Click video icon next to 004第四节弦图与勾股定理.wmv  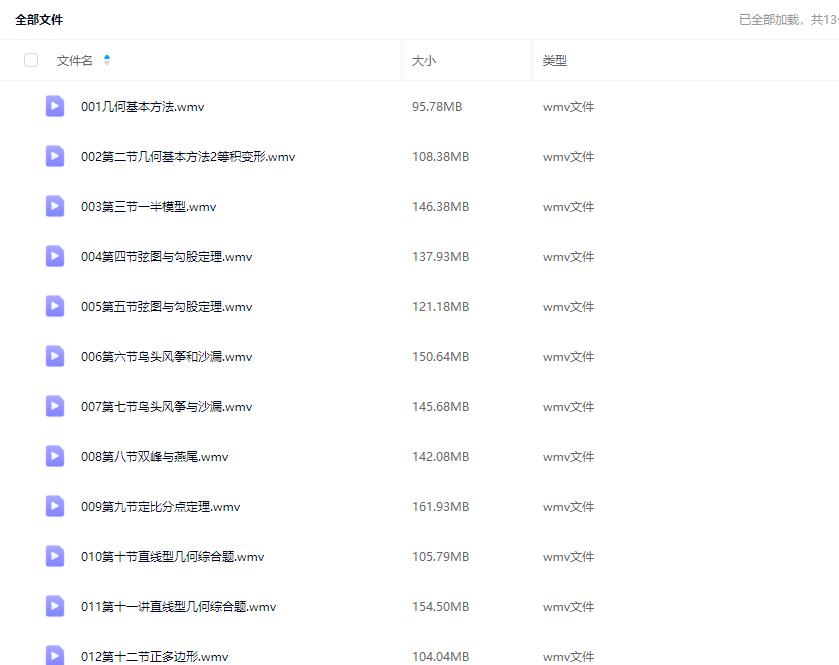coord(55,256)
